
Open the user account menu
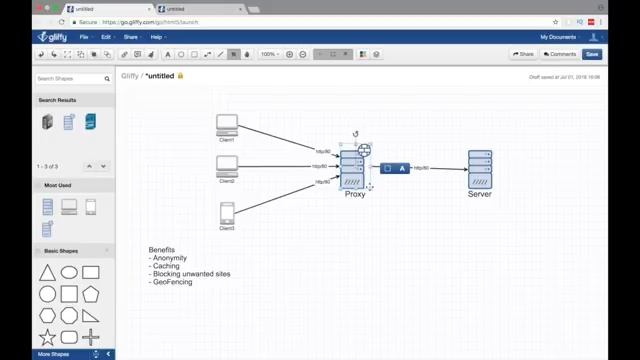(x=595, y=37)
